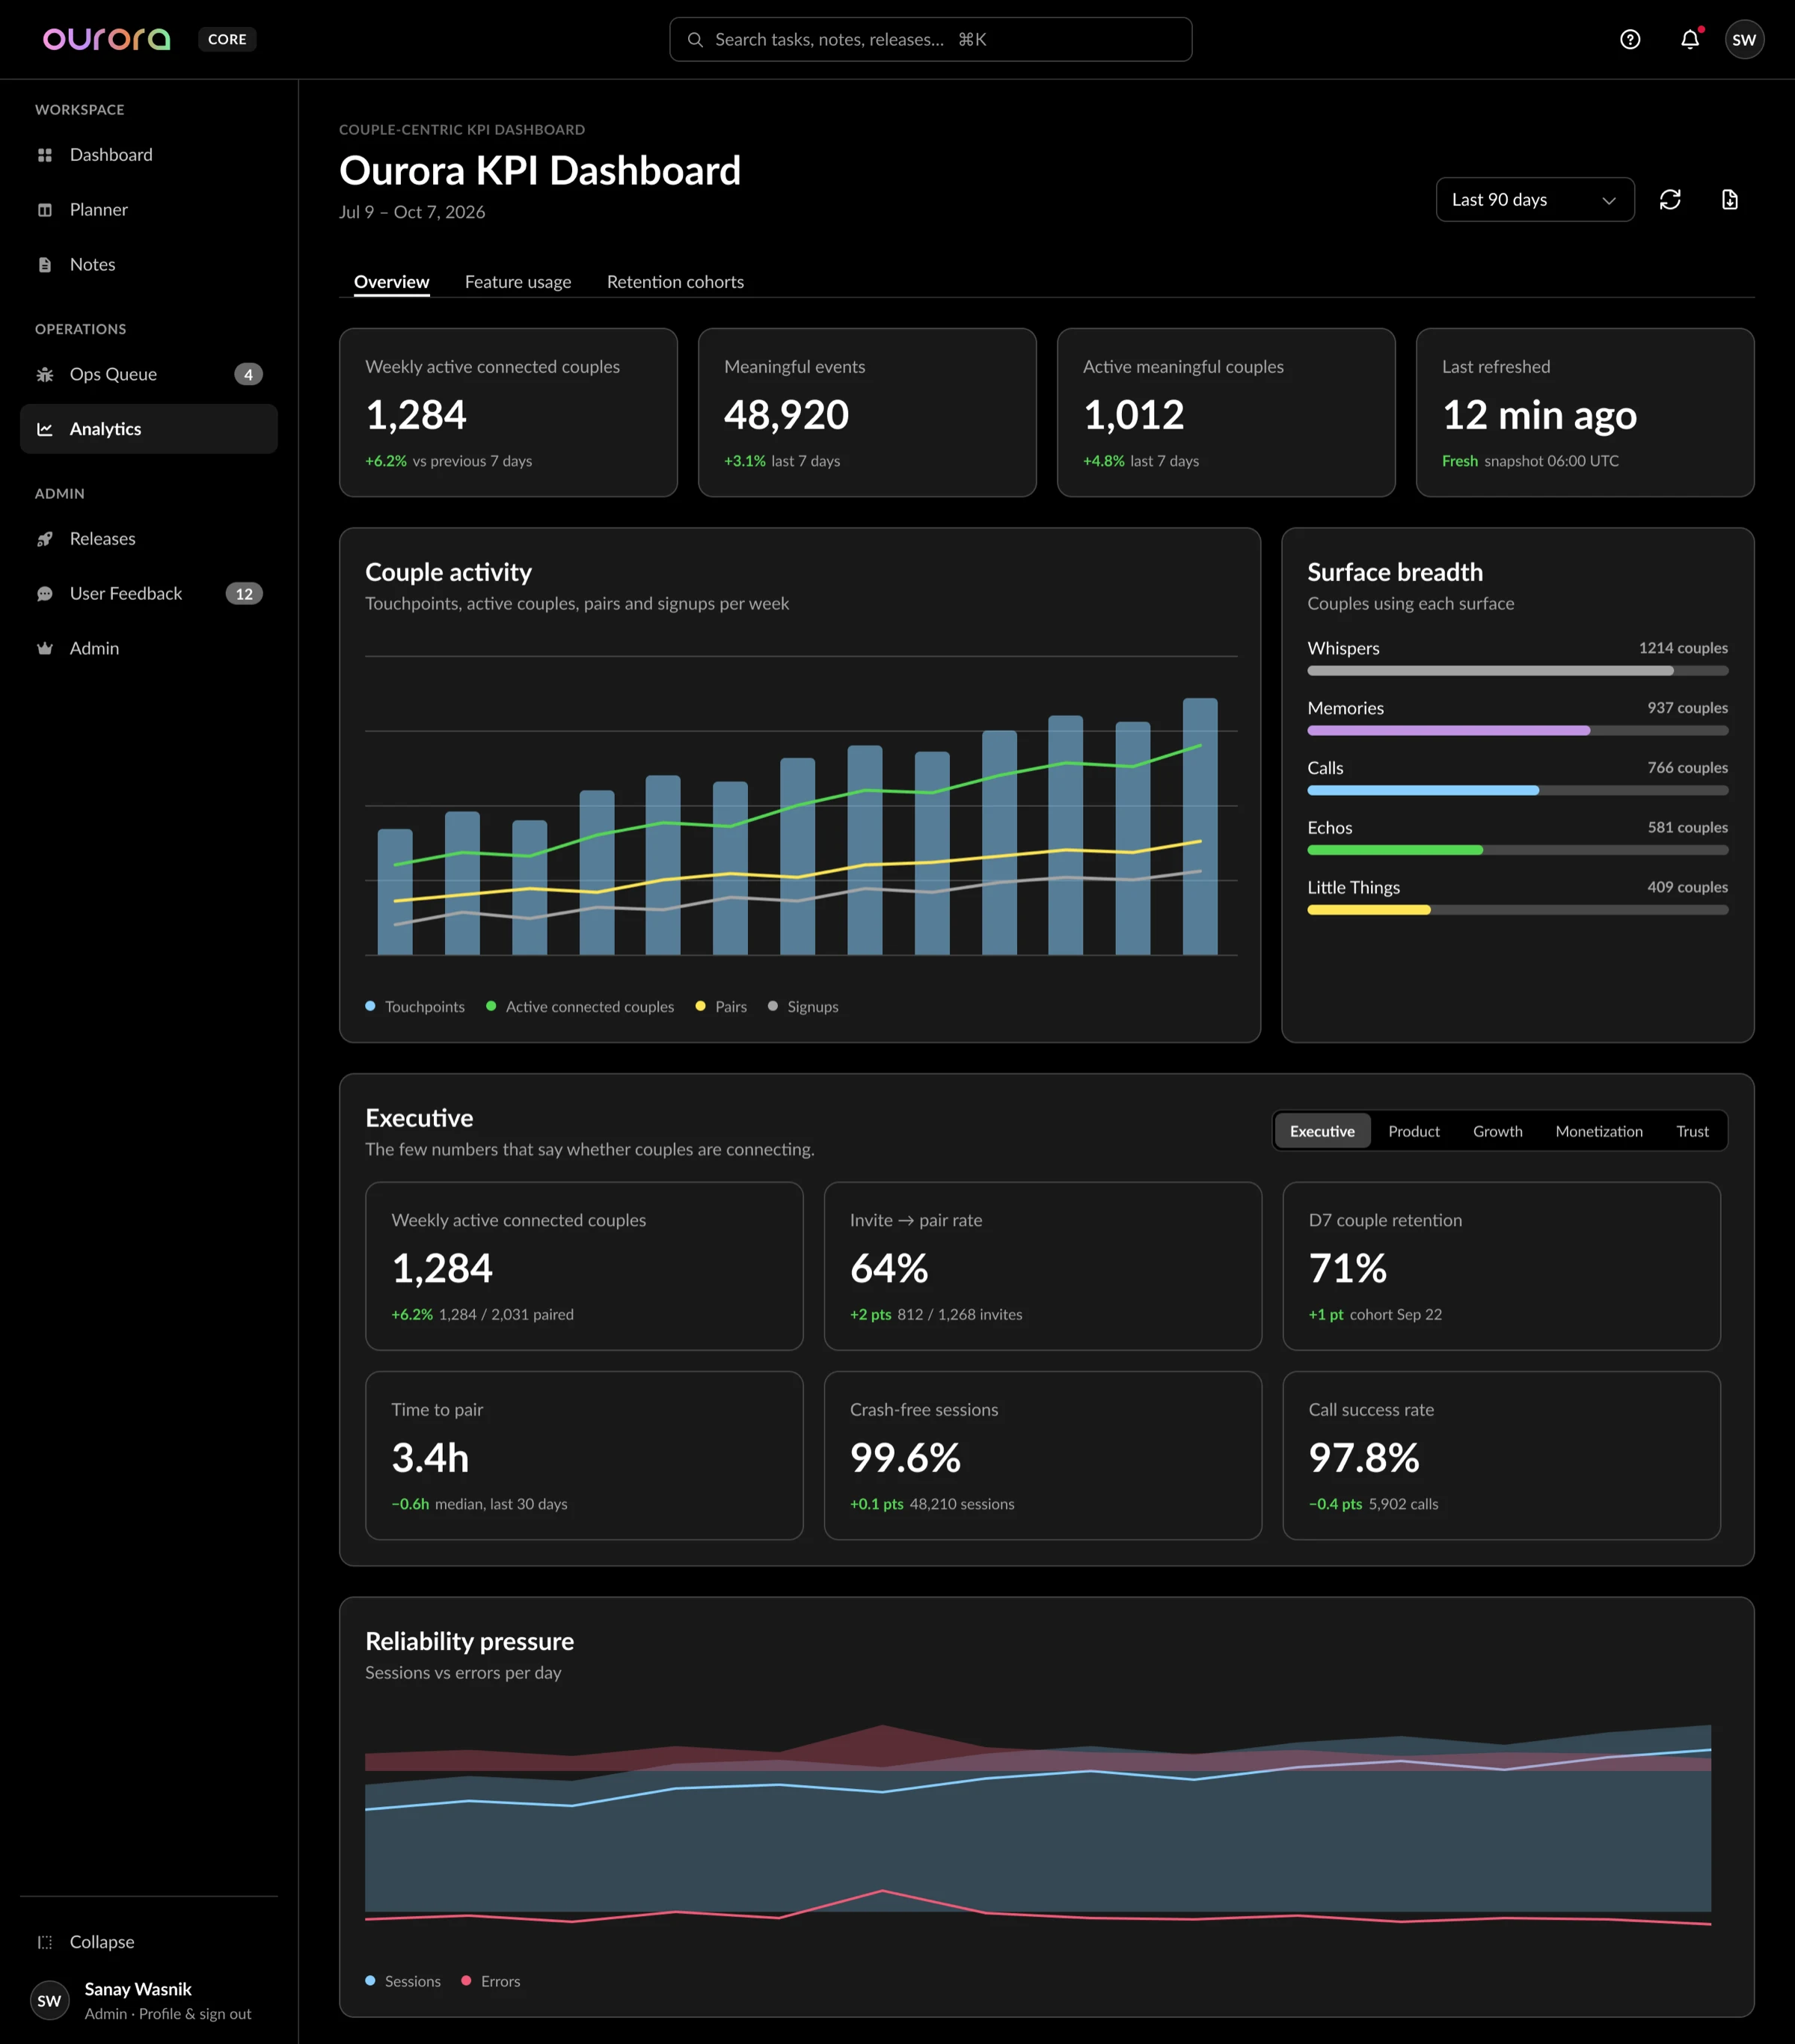Screen dimensions: 1795x2044
Task: Click the Call success rate card
Action: 1501,1455
